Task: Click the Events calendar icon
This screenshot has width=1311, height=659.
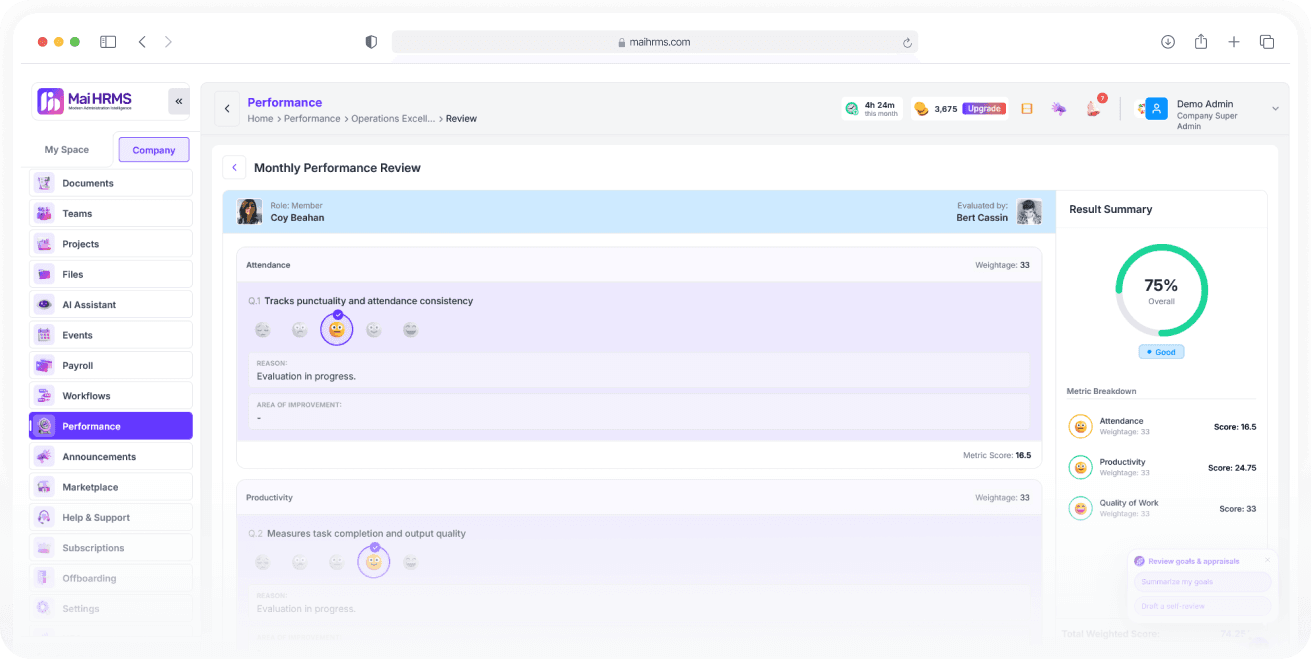Action: [x=44, y=335]
